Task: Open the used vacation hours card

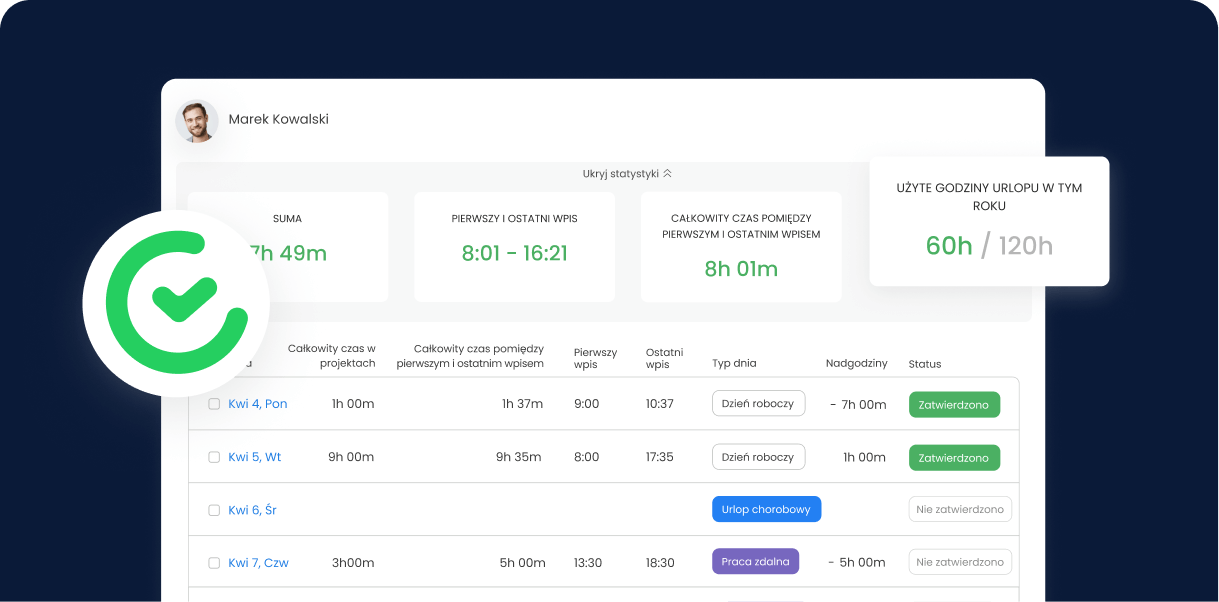Action: 989,221
